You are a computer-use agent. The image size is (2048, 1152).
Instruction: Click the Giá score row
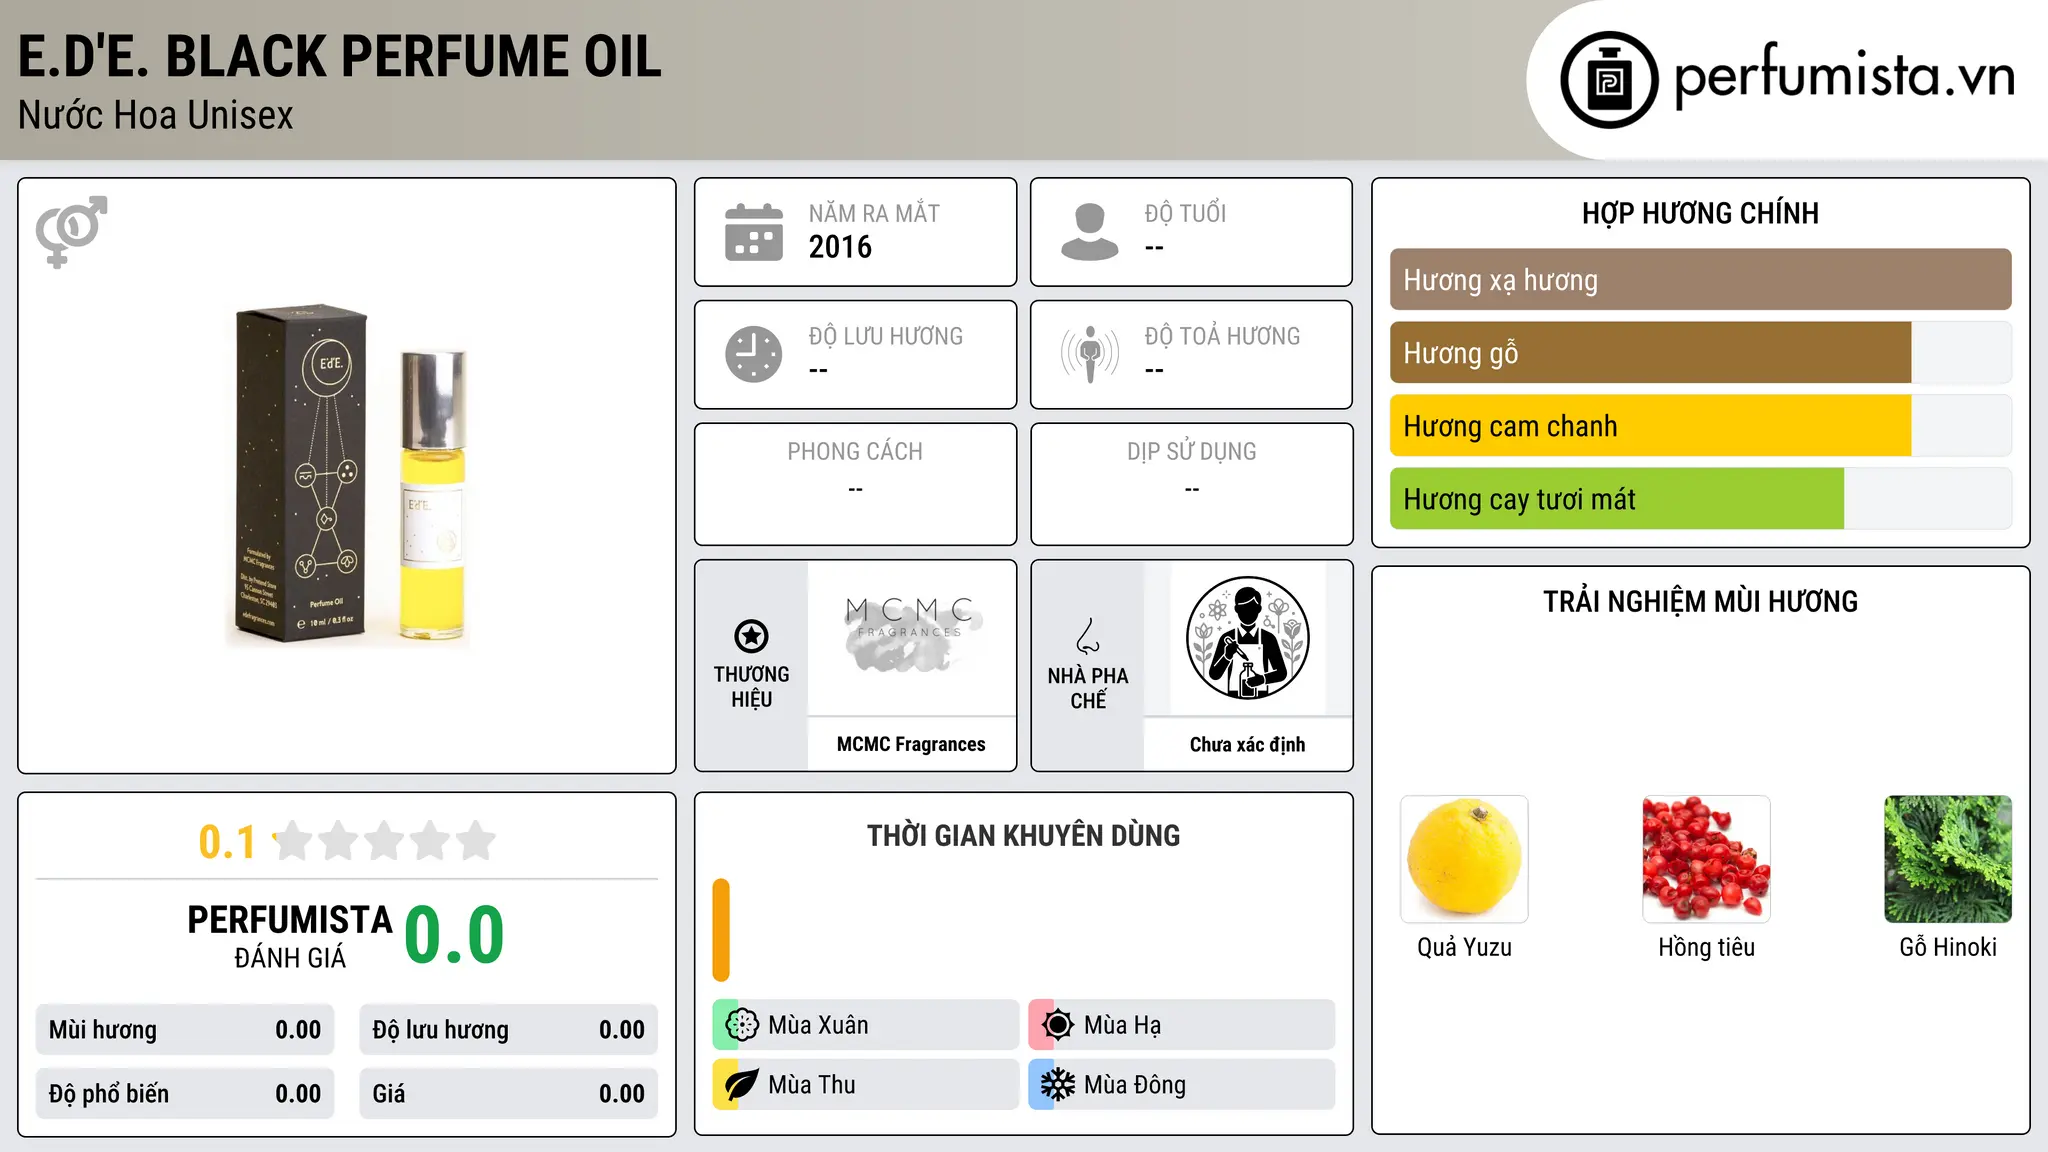(x=509, y=1094)
